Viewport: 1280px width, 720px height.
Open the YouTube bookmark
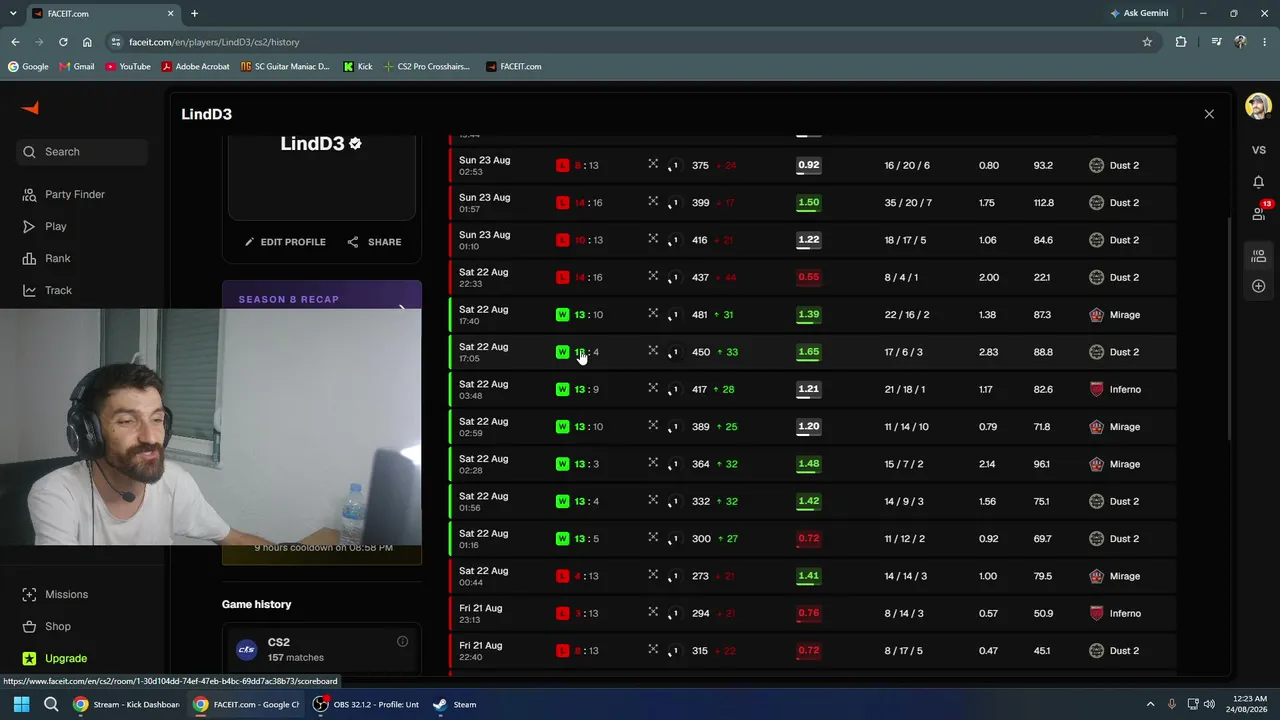(x=128, y=67)
